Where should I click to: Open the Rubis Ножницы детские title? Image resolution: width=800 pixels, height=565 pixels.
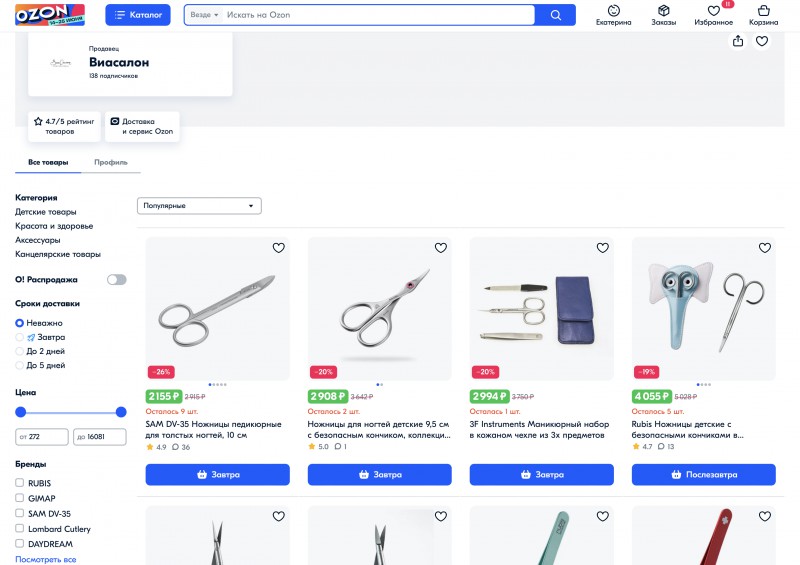(x=688, y=430)
